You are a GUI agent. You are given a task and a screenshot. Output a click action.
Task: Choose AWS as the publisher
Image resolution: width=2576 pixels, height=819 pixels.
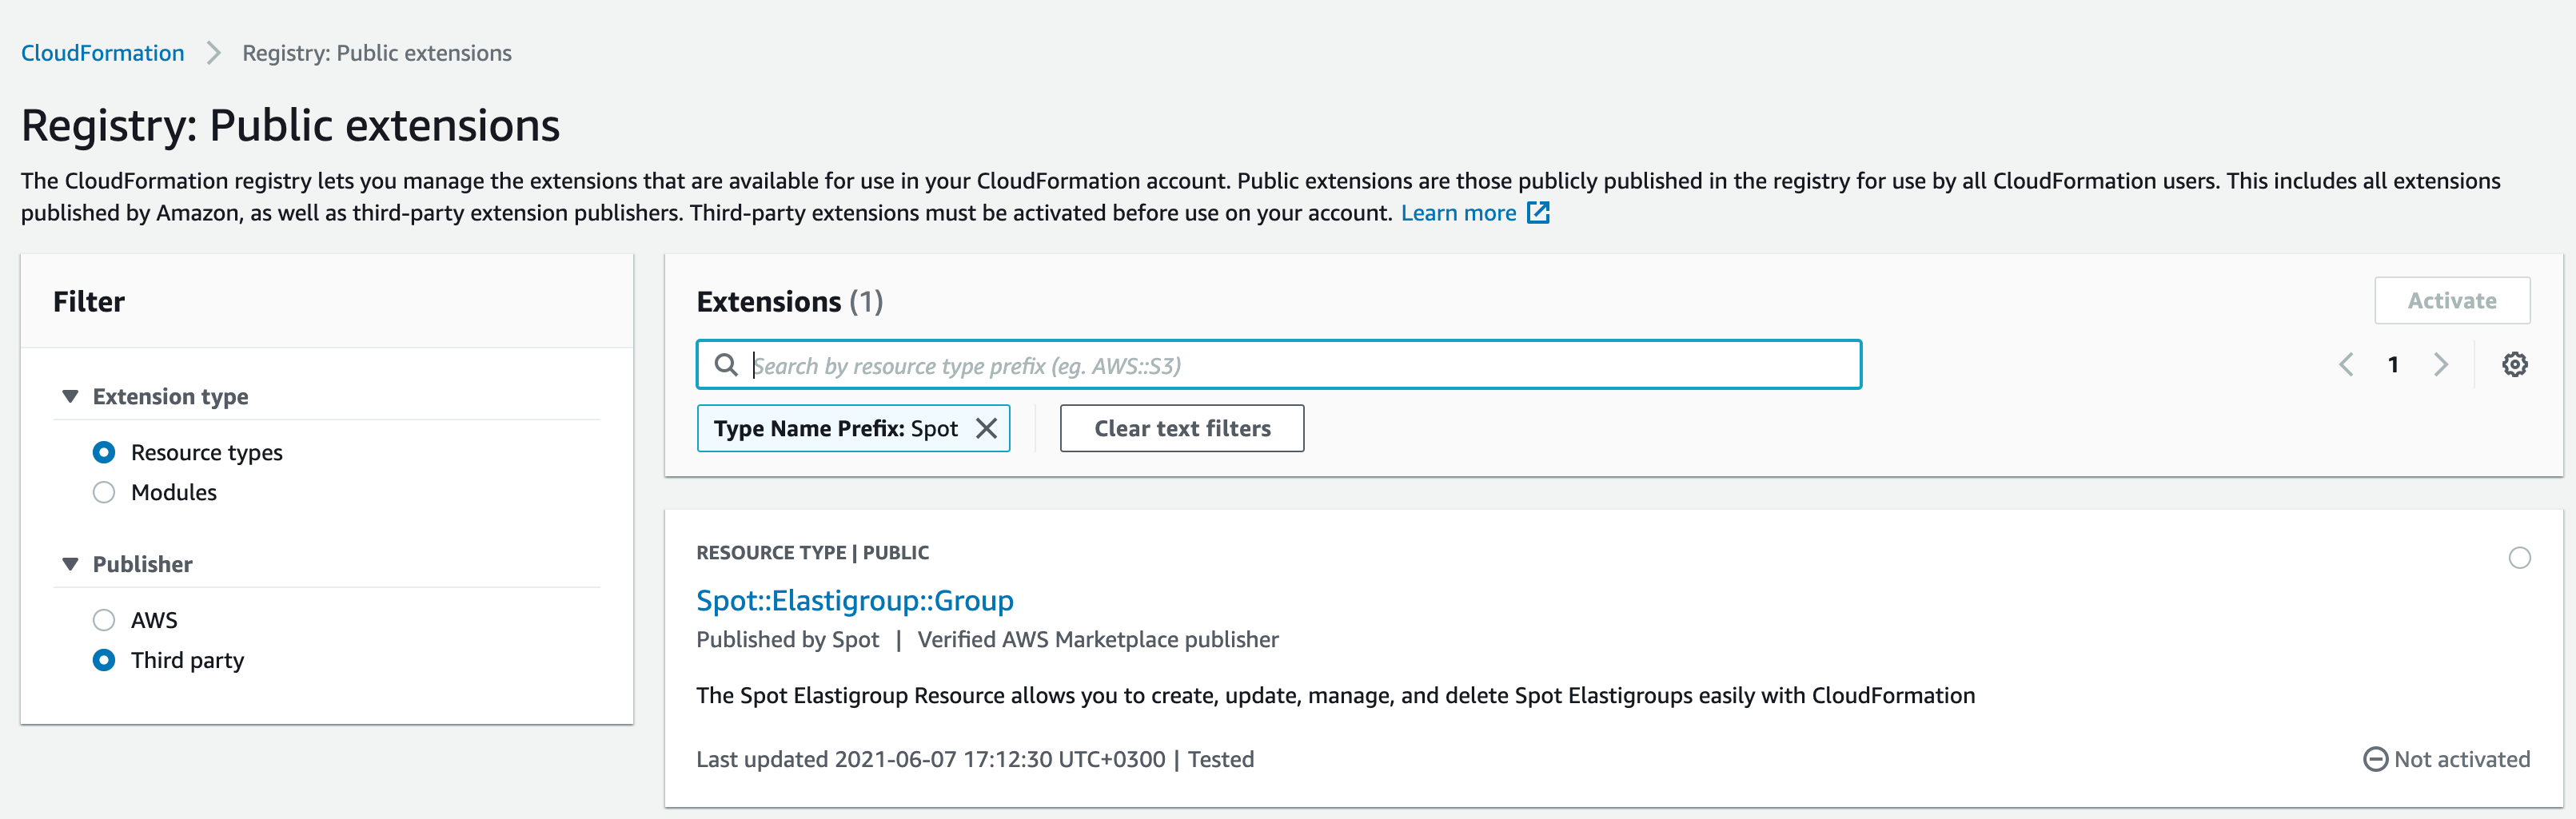104,620
